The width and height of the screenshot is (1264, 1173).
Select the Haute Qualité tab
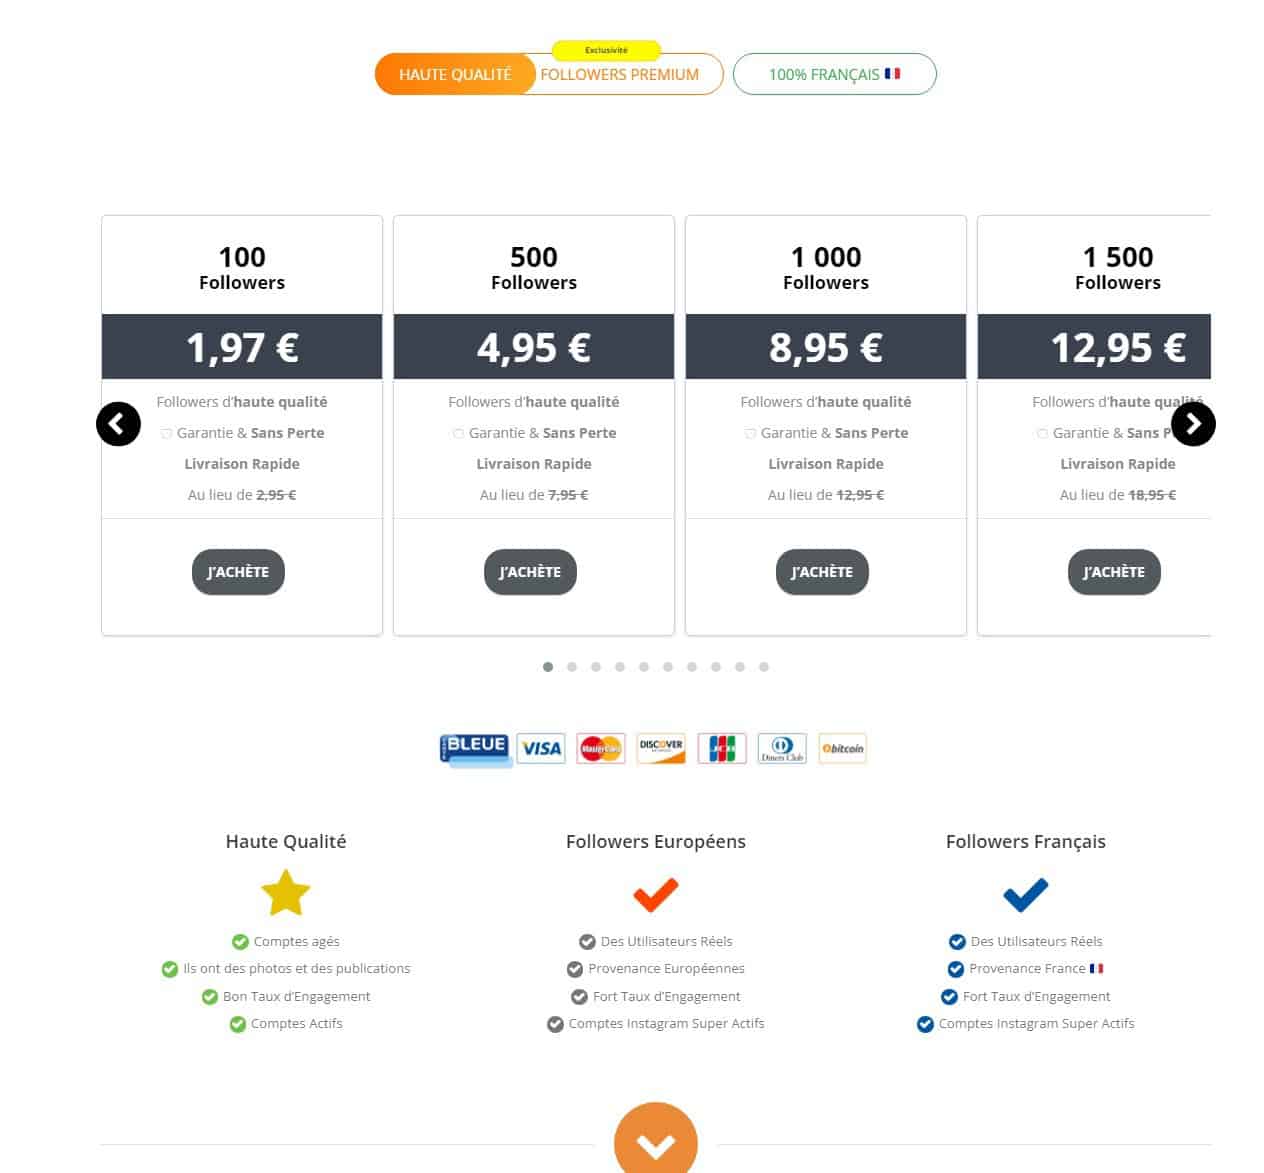pyautogui.click(x=455, y=74)
